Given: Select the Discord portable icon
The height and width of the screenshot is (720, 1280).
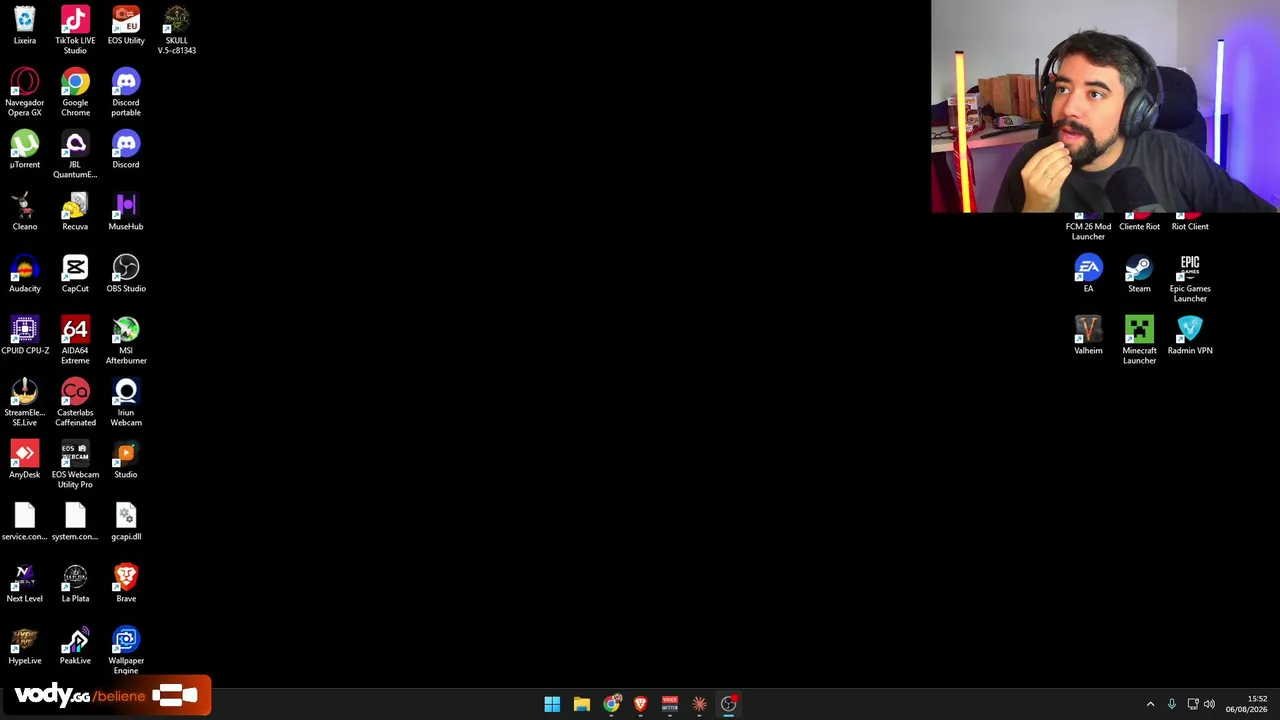Looking at the screenshot, I should tap(126, 82).
